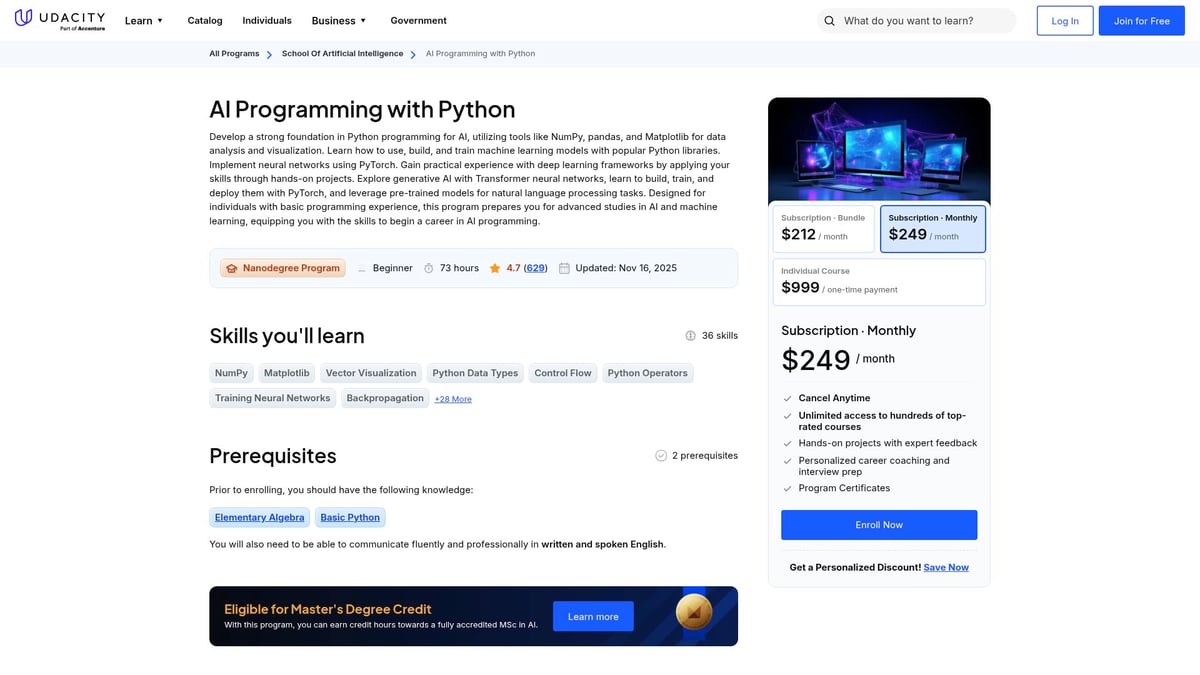Select the Individual Course $999 option
The height and width of the screenshot is (675, 1200).
point(878,282)
